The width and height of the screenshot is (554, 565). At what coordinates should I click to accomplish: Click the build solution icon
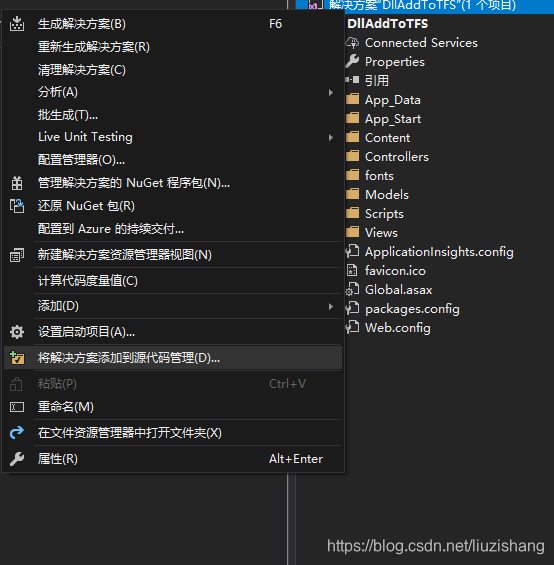coord(17,24)
